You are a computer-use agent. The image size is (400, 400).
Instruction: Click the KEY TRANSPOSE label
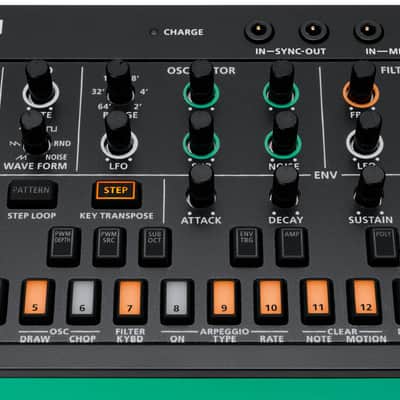pos(116,216)
